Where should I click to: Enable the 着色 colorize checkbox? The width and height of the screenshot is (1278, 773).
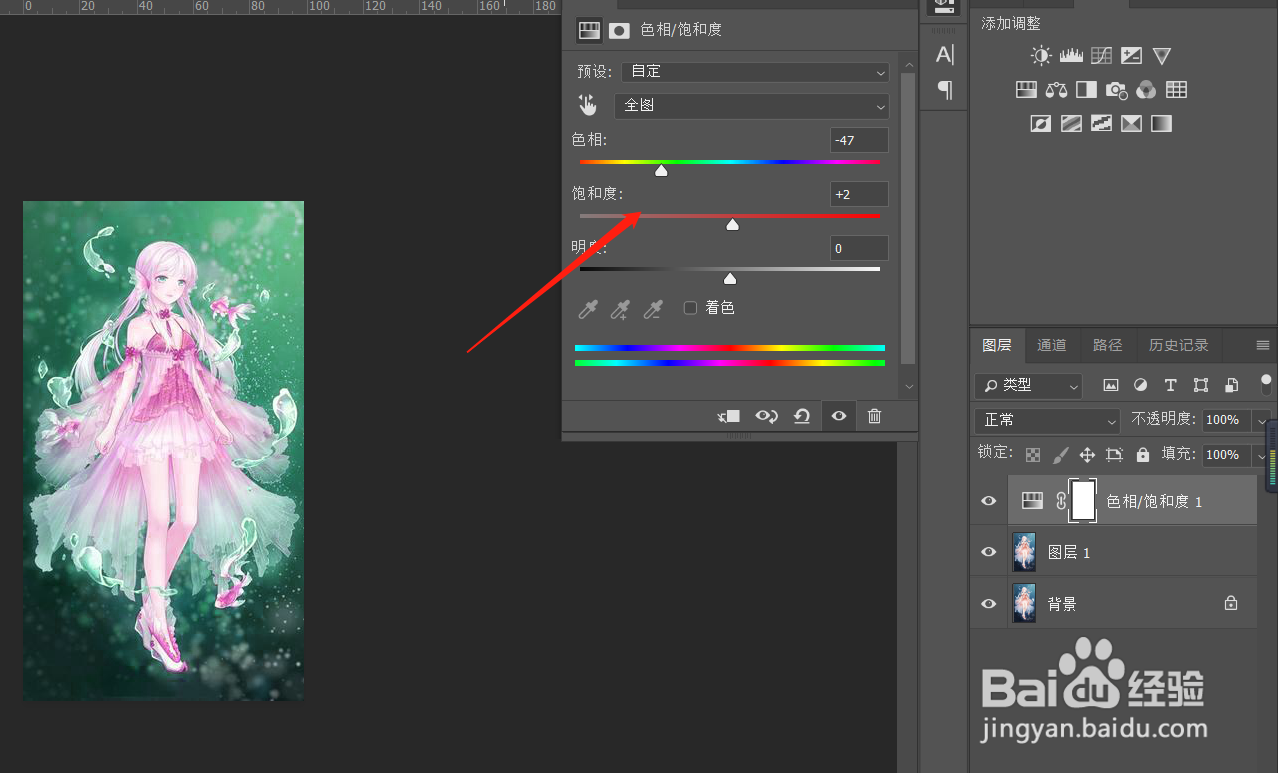tap(690, 308)
